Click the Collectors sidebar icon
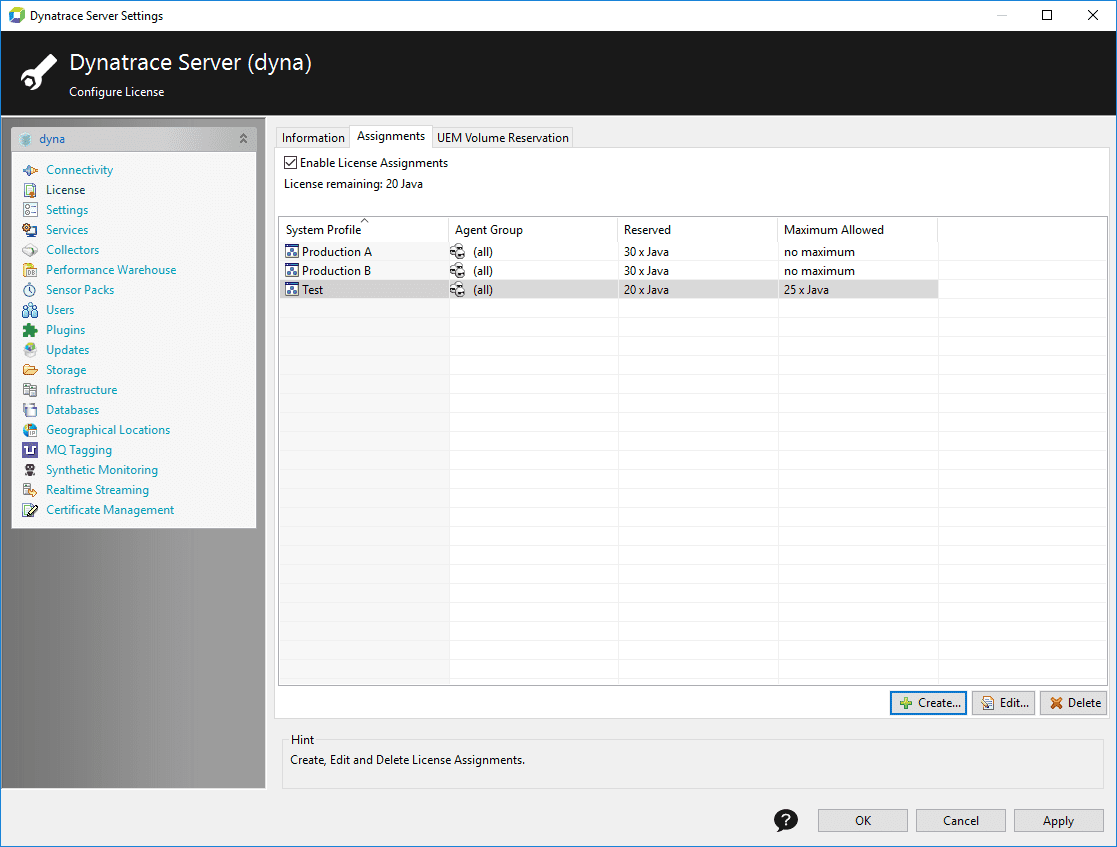 30,250
